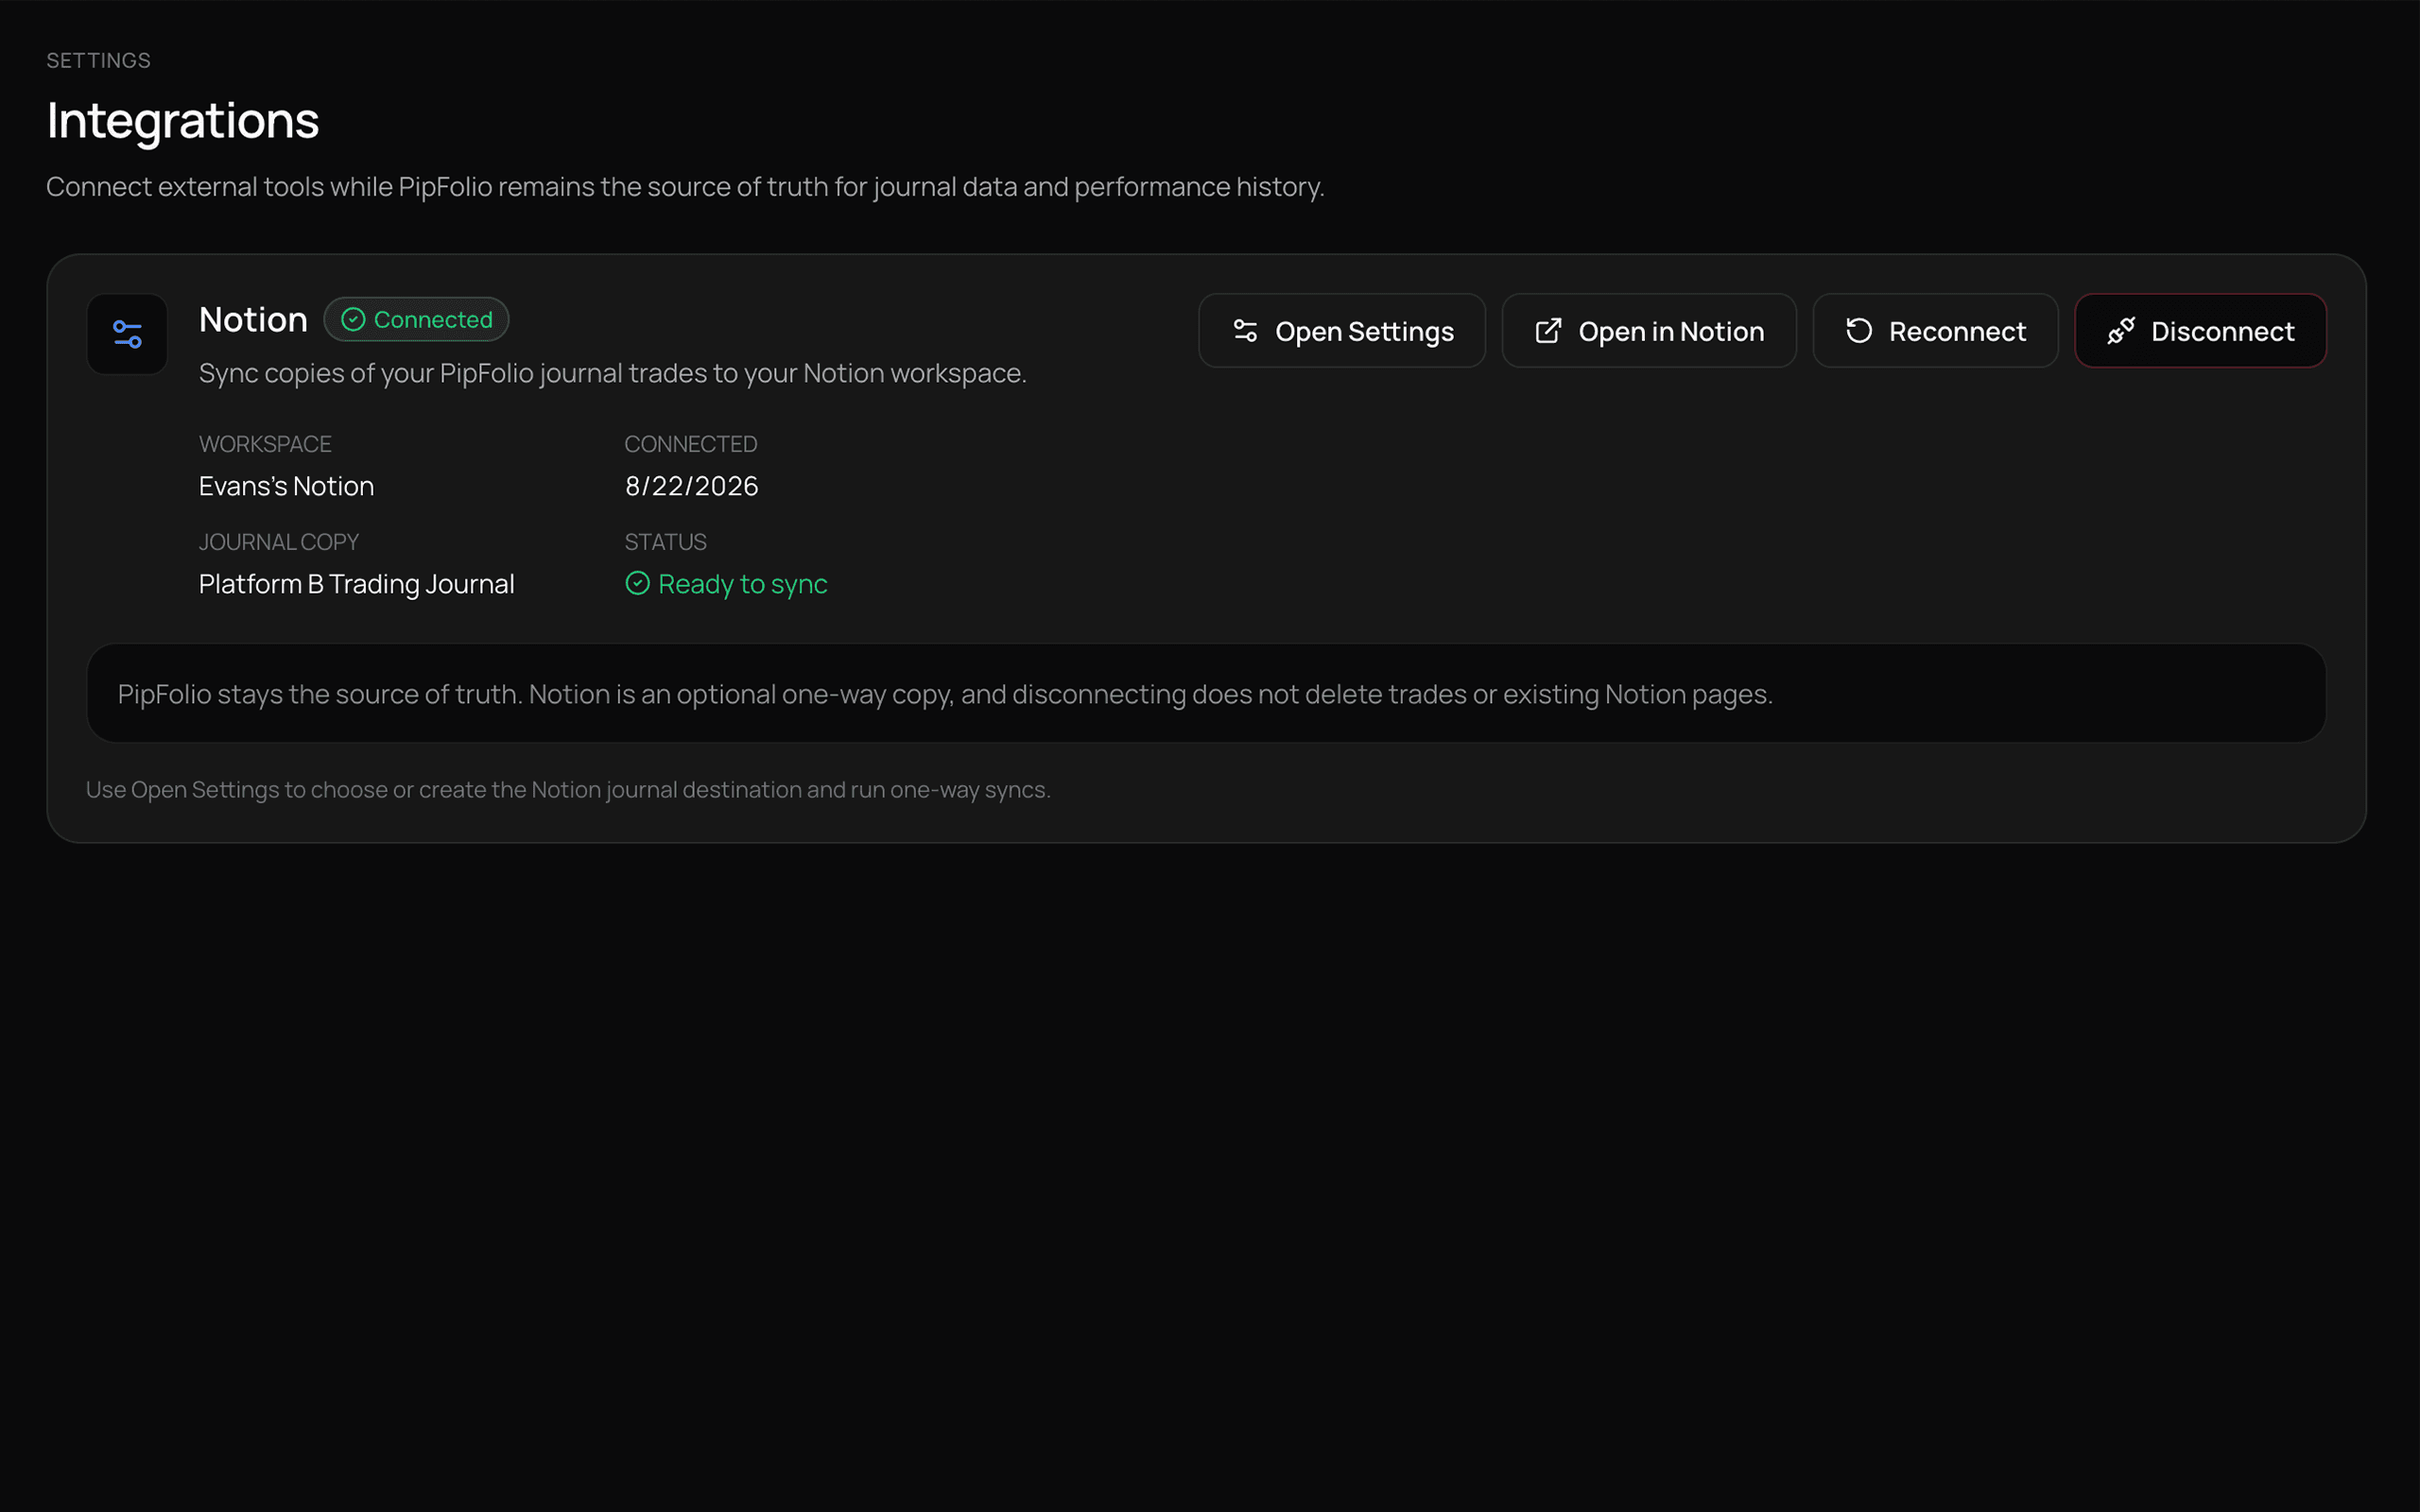
Task: Click the Ready to sync status text
Action: click(x=742, y=584)
